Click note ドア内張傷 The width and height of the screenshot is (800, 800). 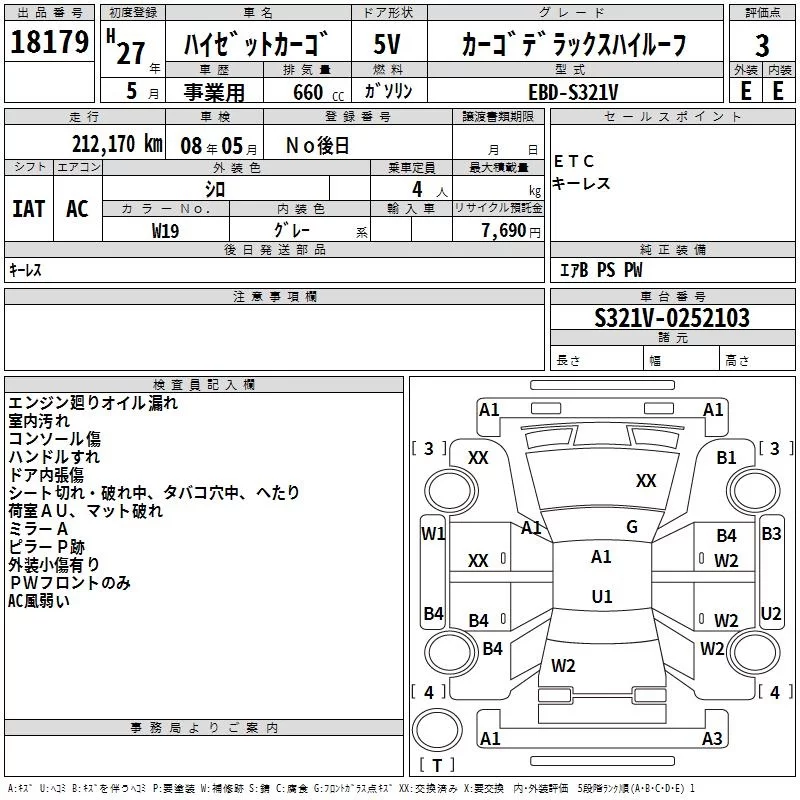46,475
